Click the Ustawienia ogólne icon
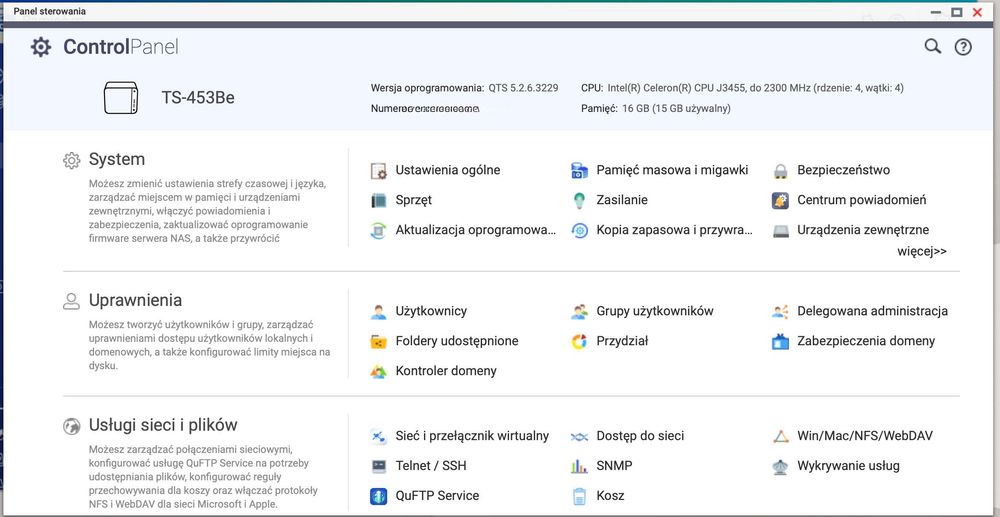 [378, 171]
